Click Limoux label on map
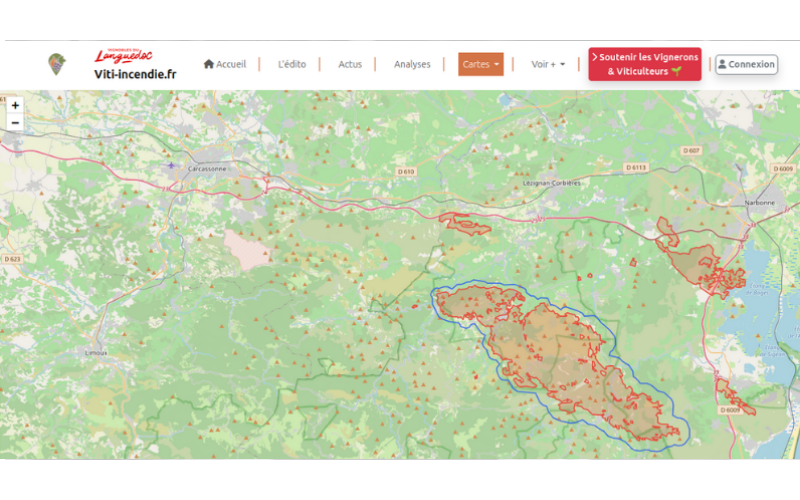800x500 pixels. [x=96, y=353]
